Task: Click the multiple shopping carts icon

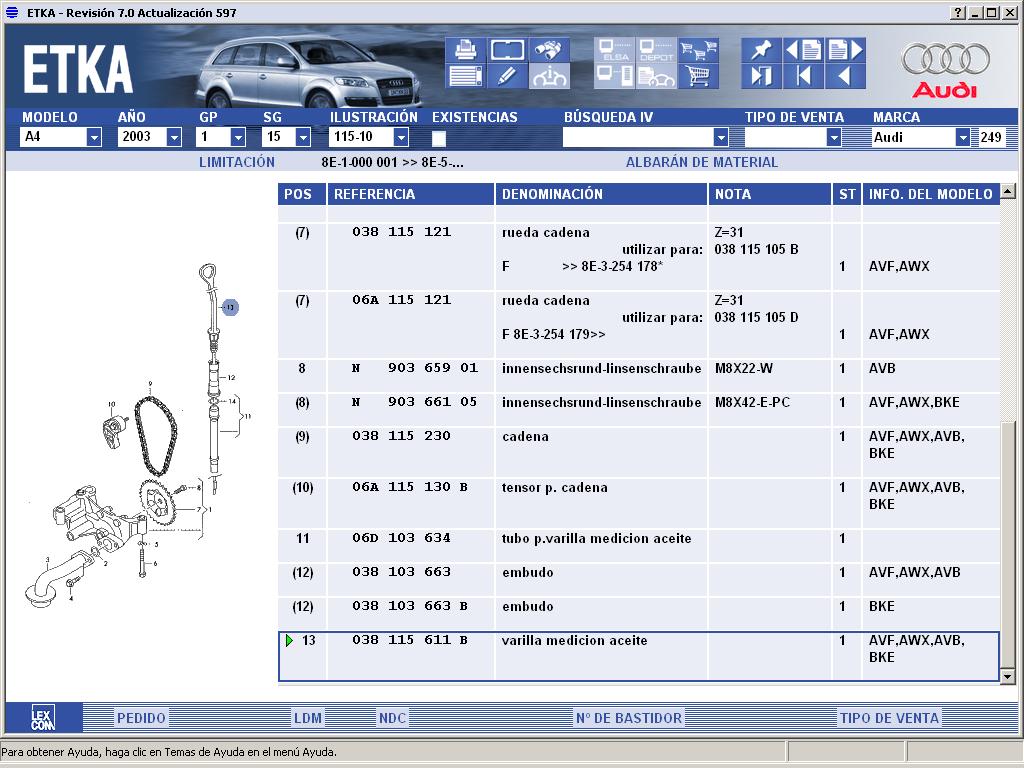Action: (x=698, y=50)
